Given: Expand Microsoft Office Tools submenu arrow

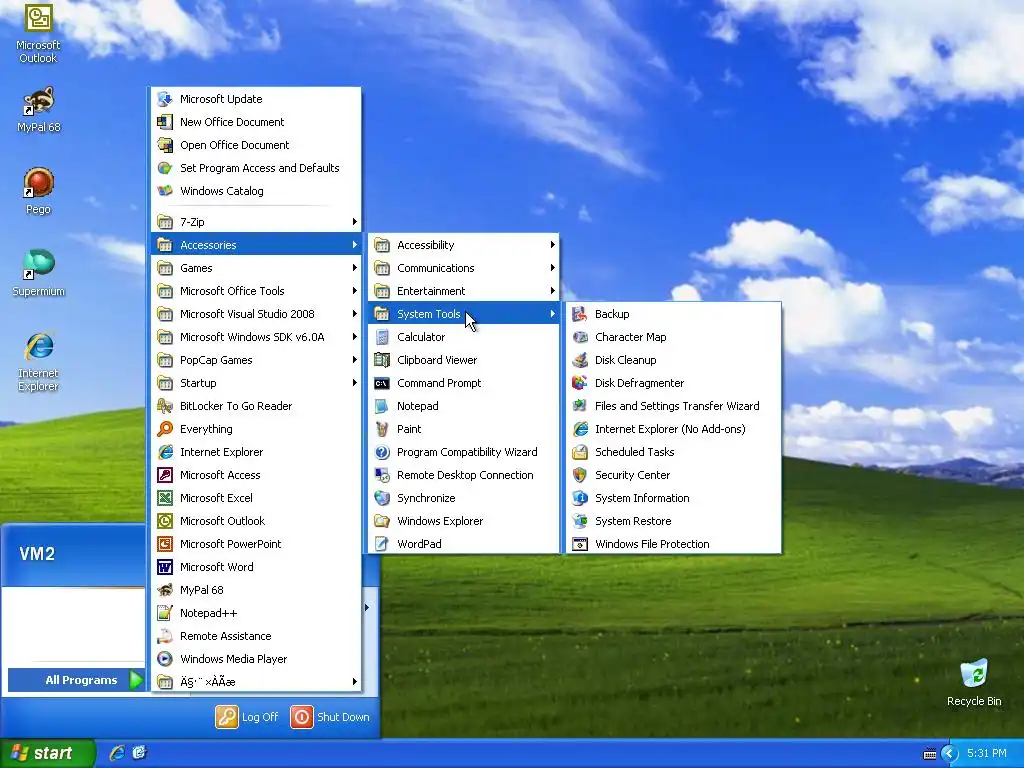Looking at the screenshot, I should 355,291.
